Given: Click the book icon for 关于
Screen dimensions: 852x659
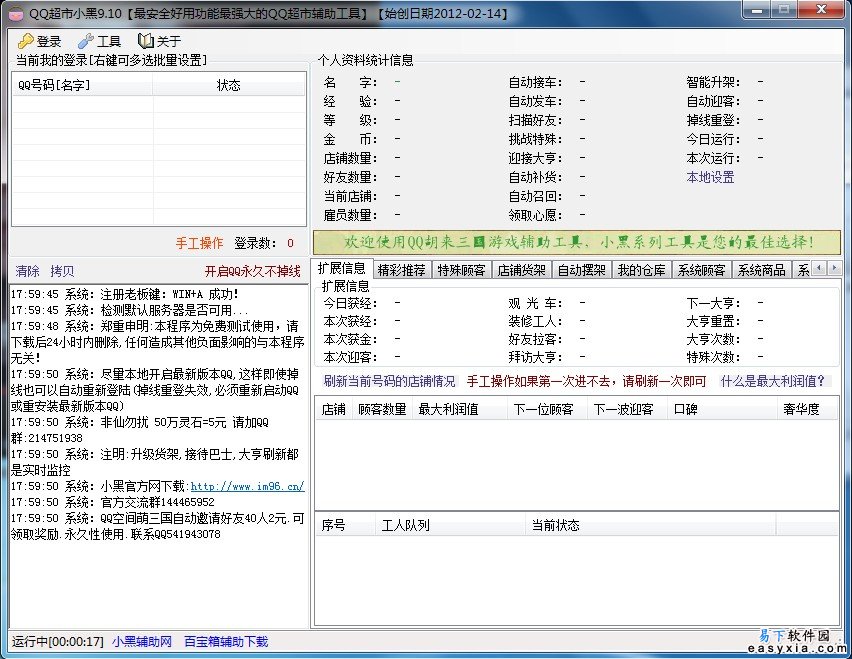Looking at the screenshot, I should click(146, 41).
